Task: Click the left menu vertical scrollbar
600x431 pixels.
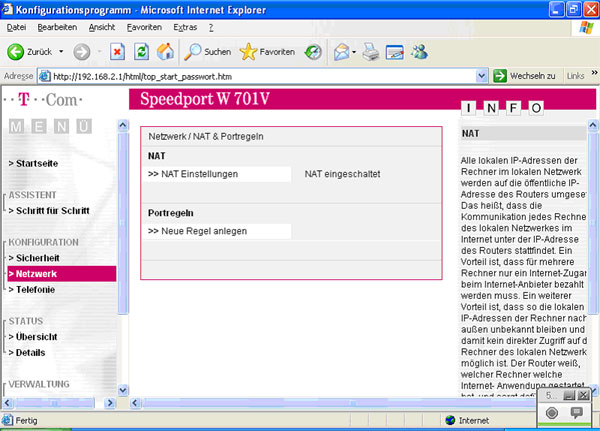Action: [123, 260]
